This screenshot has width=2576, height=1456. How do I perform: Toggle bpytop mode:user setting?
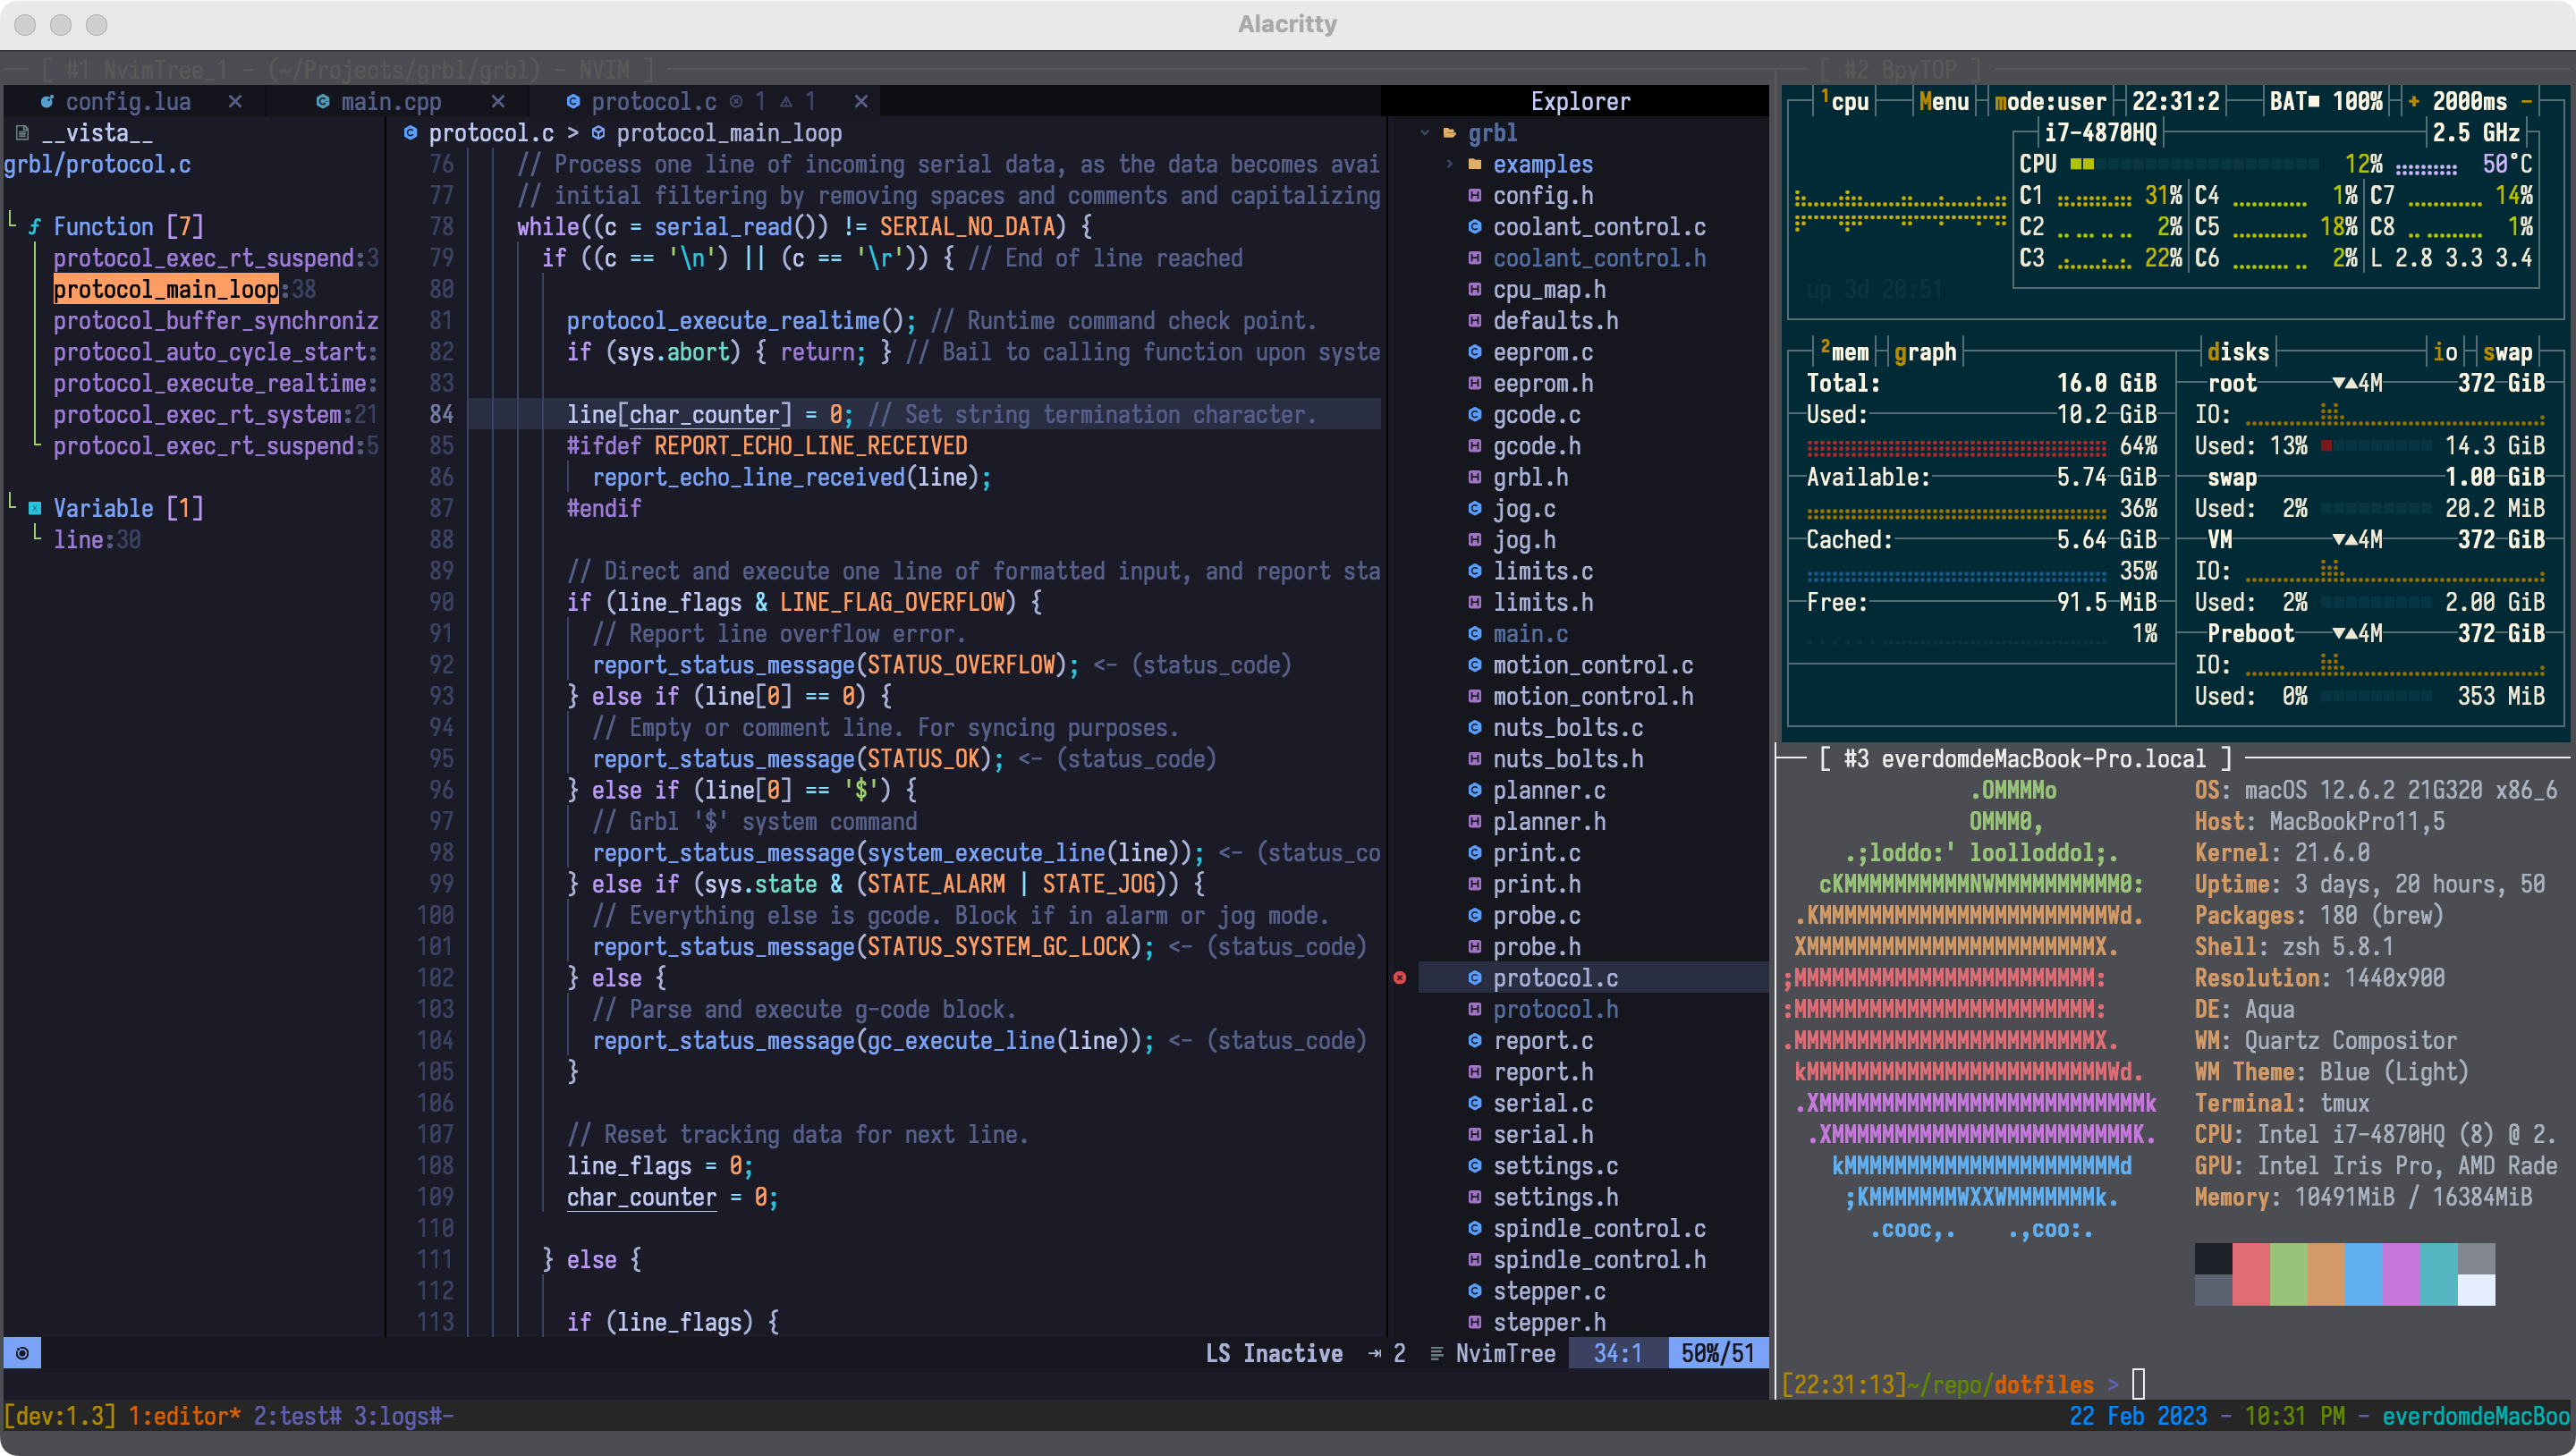coord(2050,102)
